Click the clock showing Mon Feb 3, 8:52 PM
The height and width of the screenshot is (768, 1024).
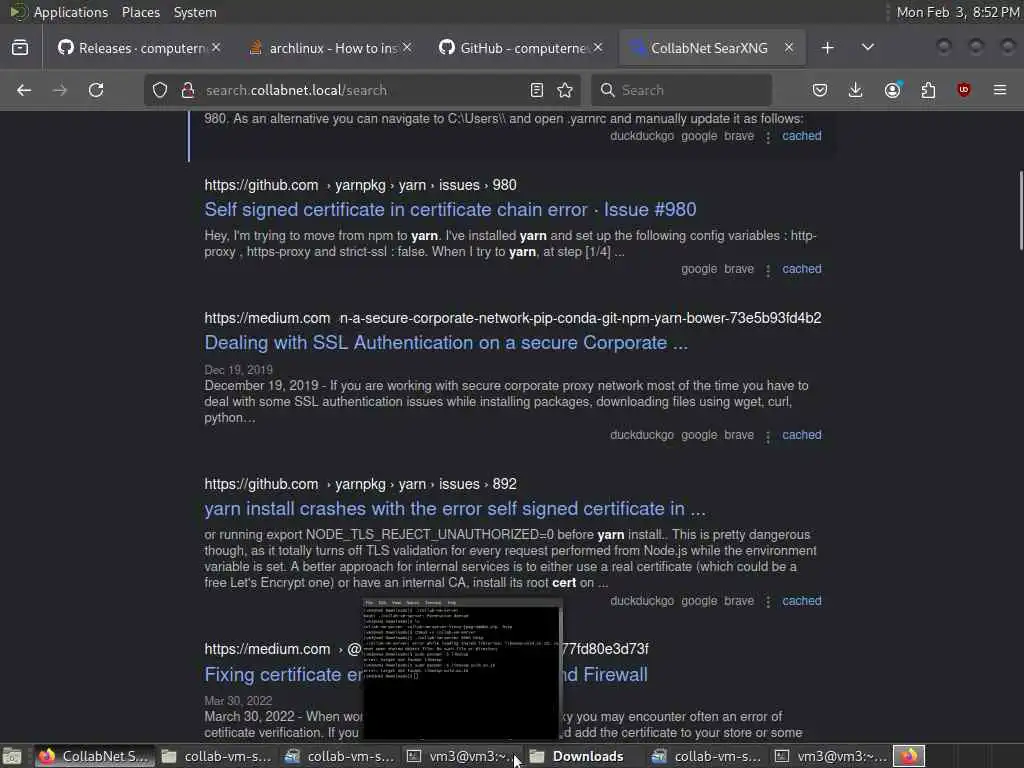coord(958,12)
